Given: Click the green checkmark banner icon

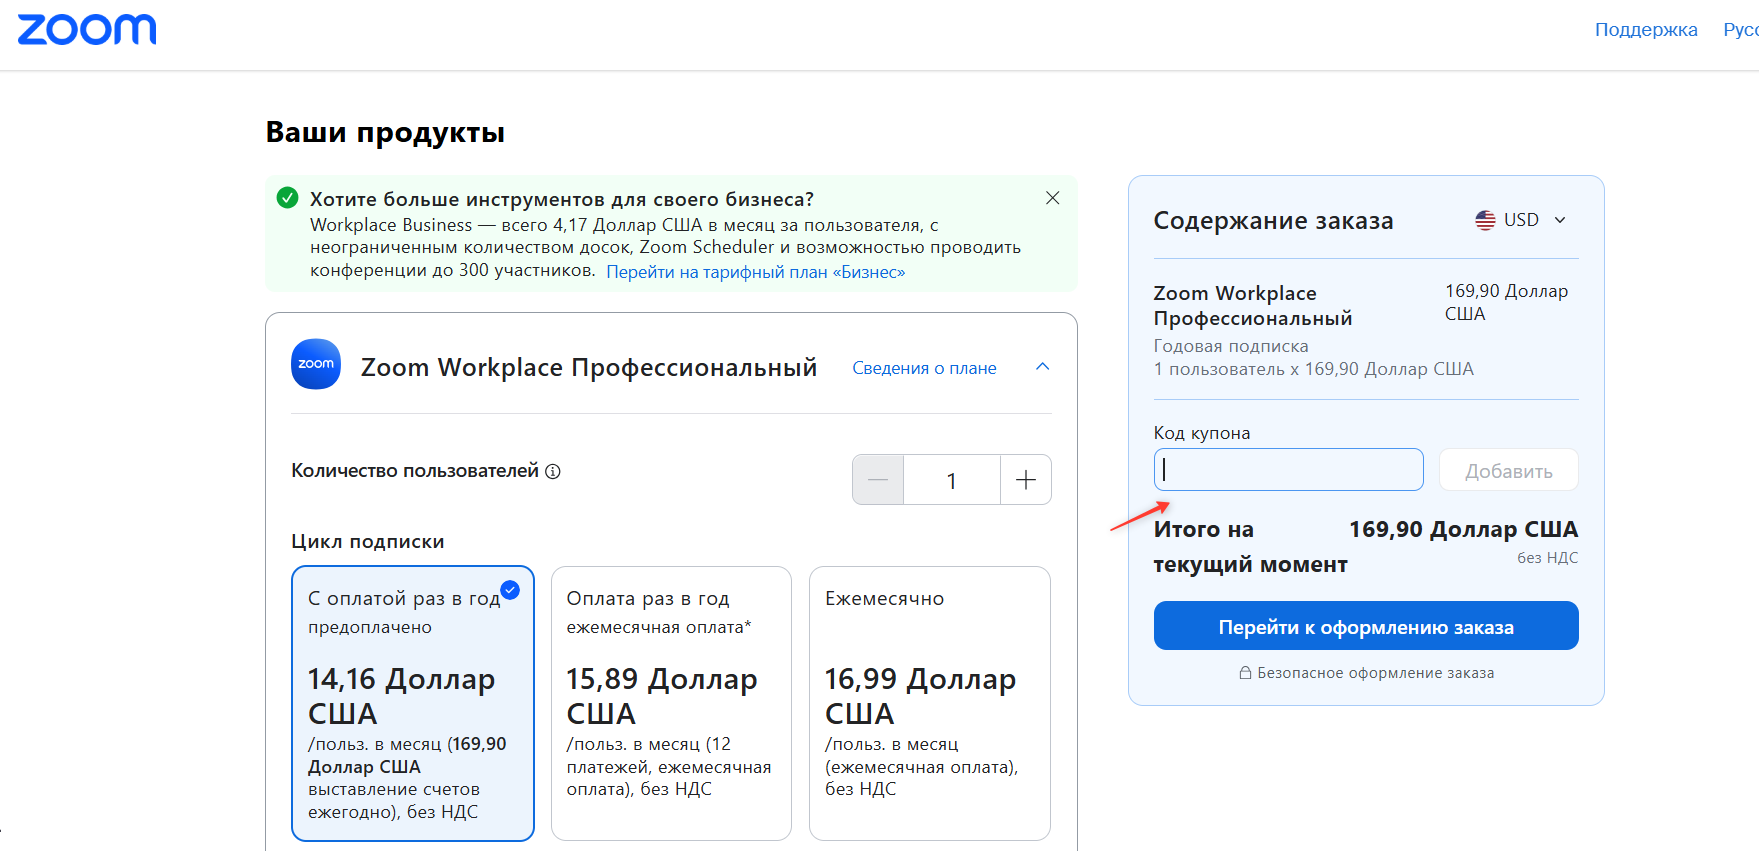Looking at the screenshot, I should pos(288,198).
